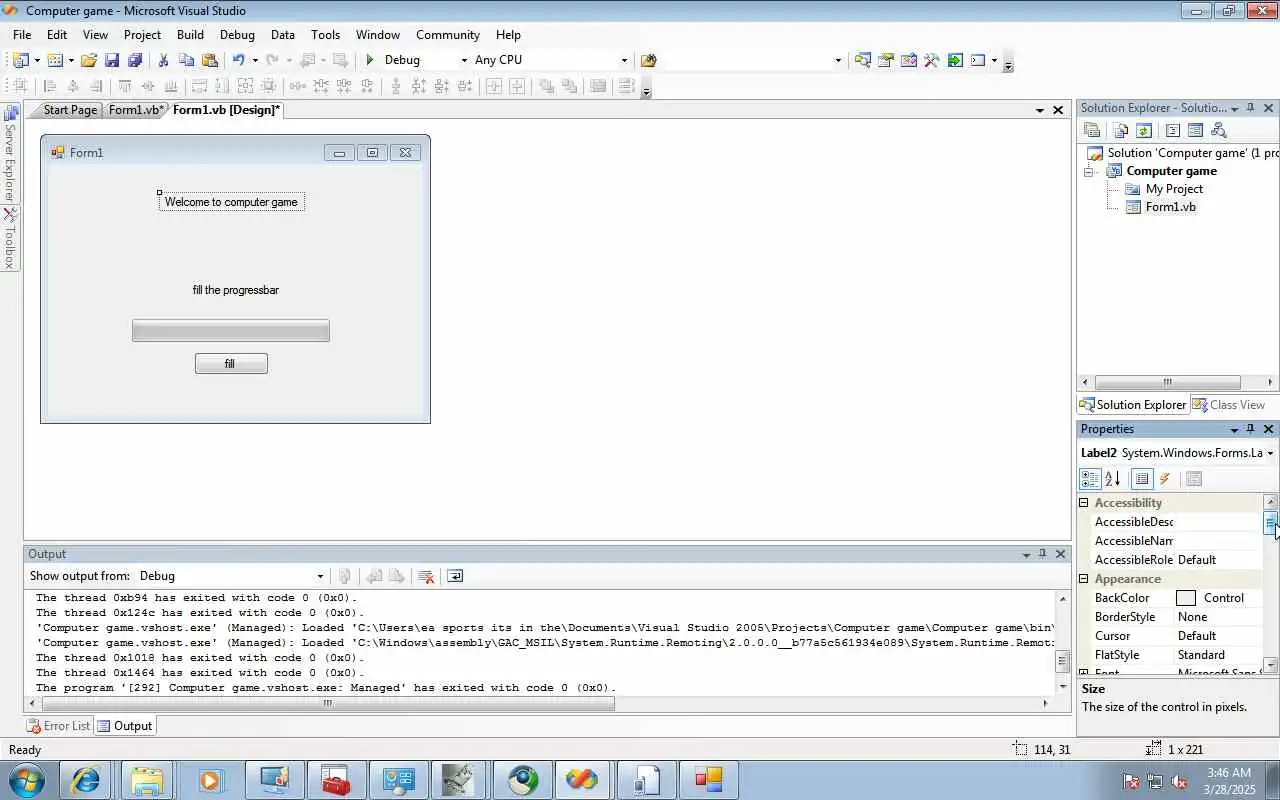This screenshot has height=800, width=1280.
Task: Click View Code icon in Solution Explorer
Action: (1172, 130)
